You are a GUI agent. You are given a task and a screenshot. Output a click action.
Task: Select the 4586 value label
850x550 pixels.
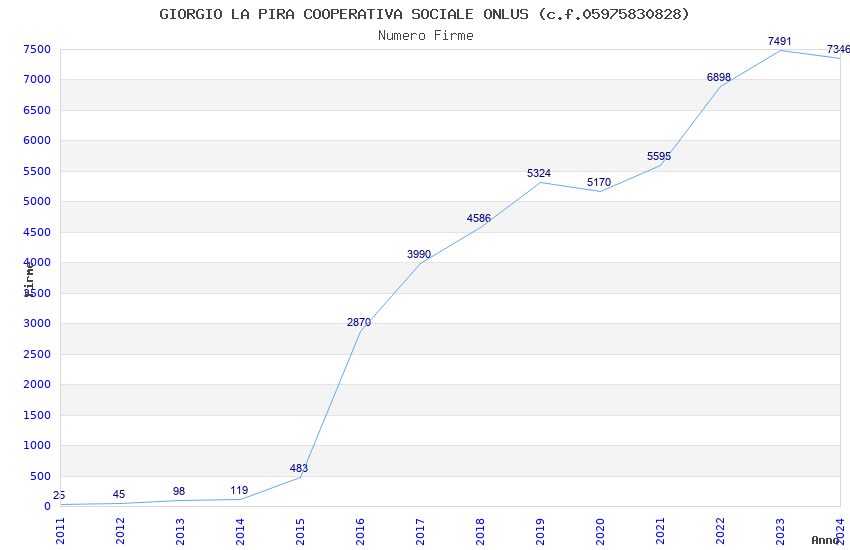[x=479, y=218]
